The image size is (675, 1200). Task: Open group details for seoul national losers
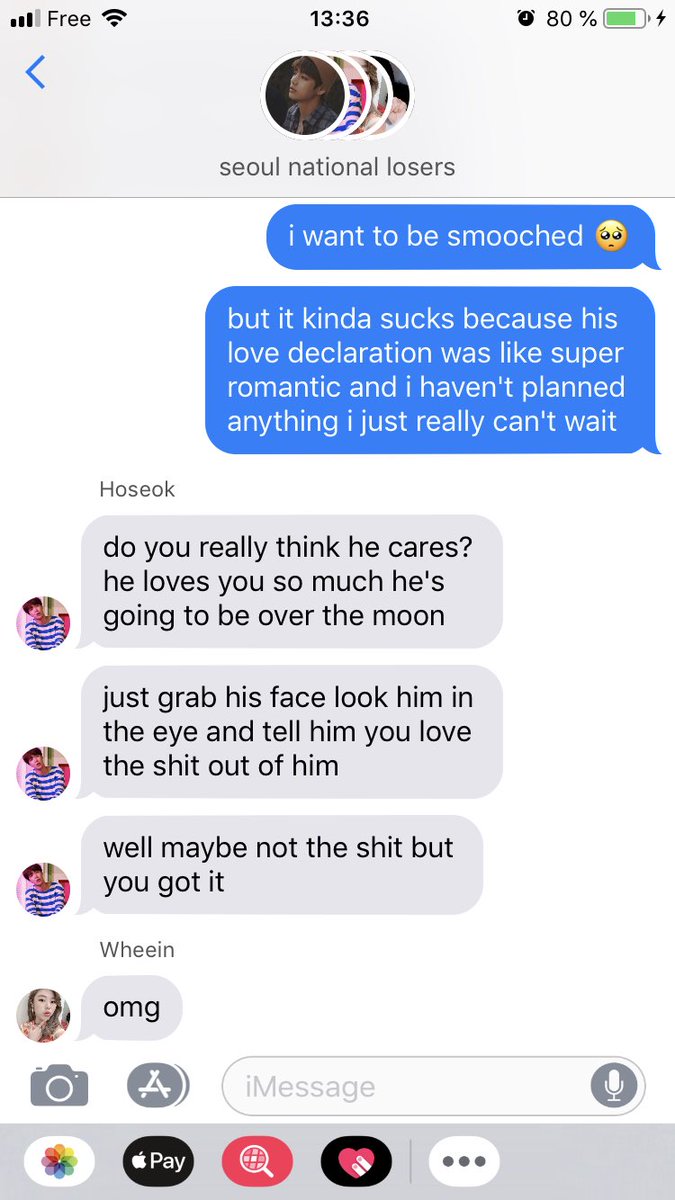[x=337, y=166]
